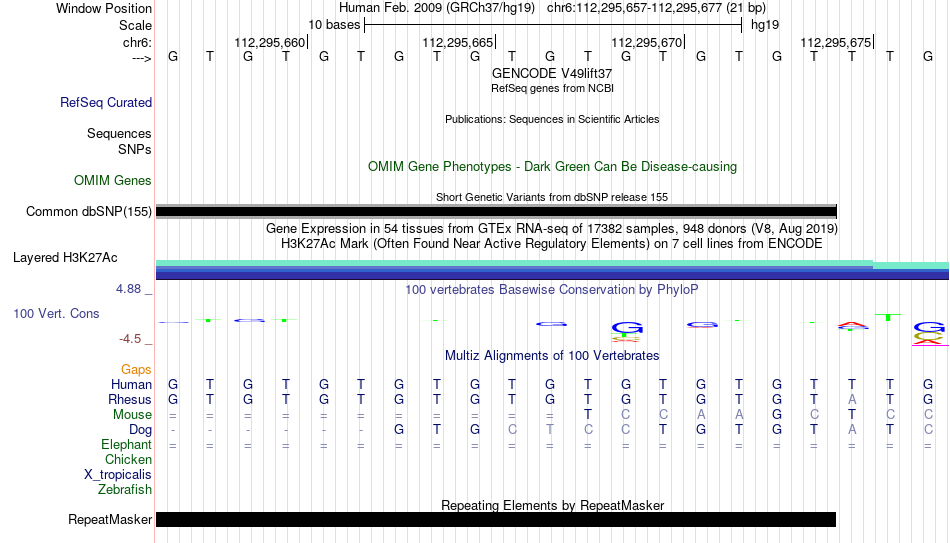Click the Layered H3K27Ac track label
Viewport: 950px width, 543px height.
point(65,258)
